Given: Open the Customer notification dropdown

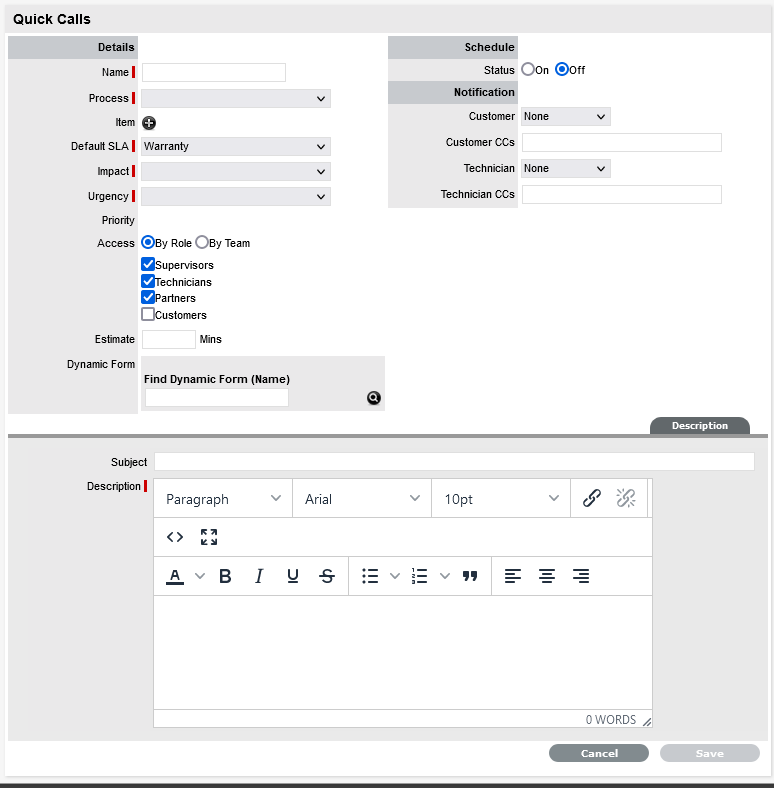Looking at the screenshot, I should click(566, 117).
